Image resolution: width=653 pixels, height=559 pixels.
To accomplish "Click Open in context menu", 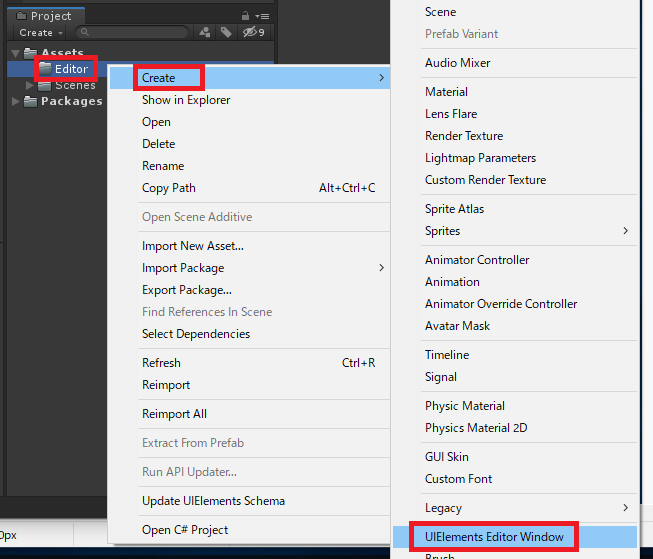I will click(250, 122).
